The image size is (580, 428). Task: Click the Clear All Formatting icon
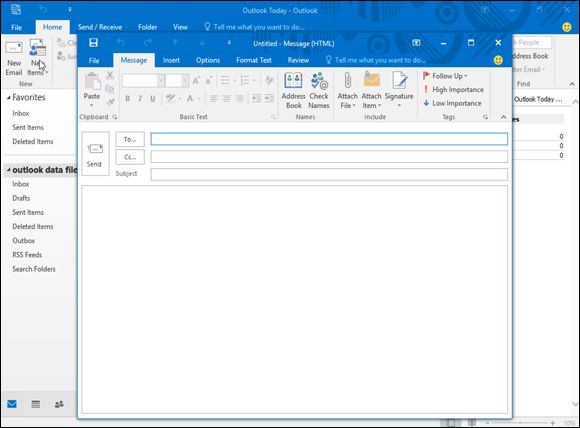coord(269,80)
